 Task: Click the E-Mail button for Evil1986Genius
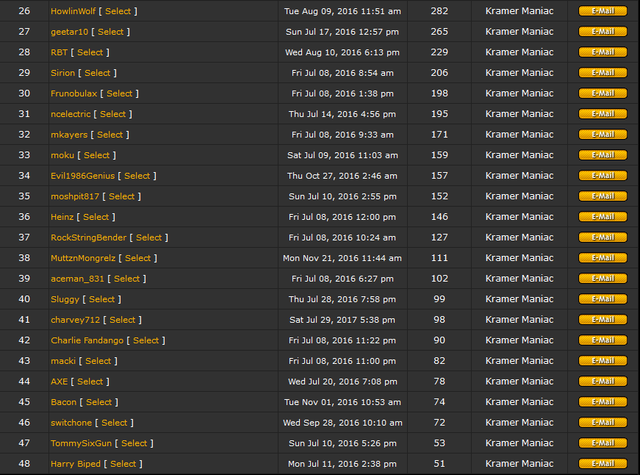(603, 175)
